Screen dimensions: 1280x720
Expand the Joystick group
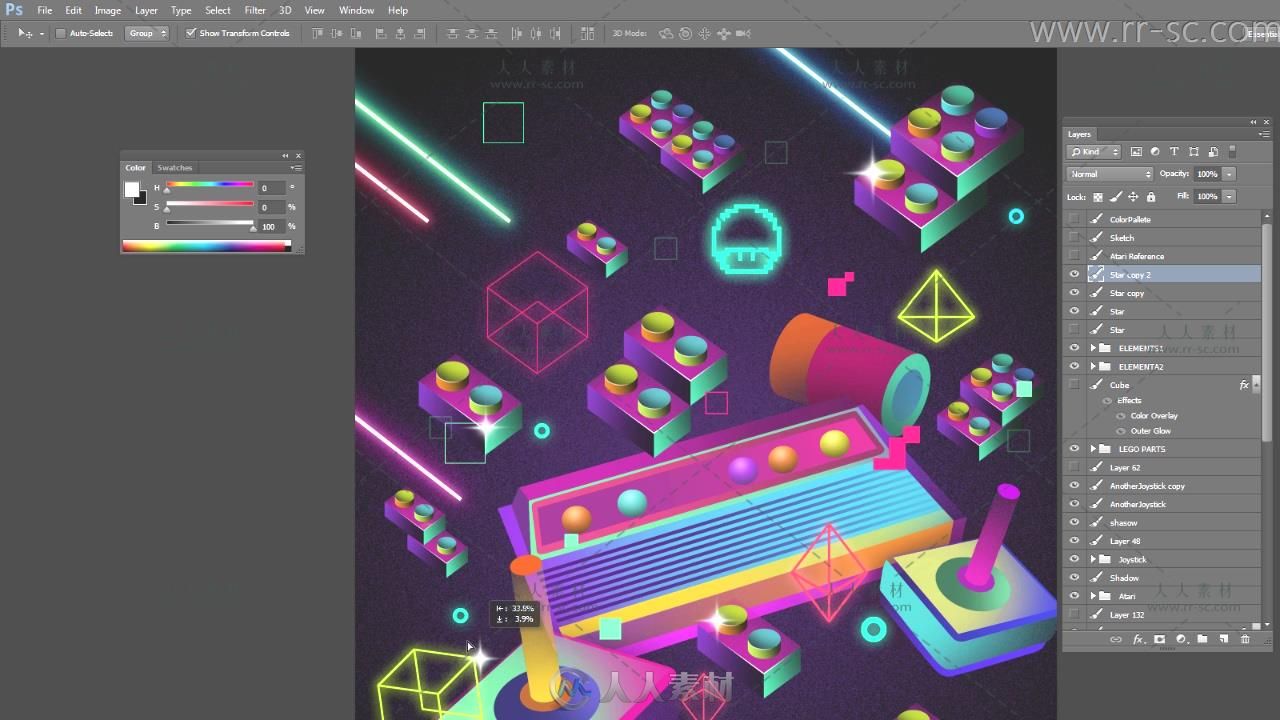1093,560
